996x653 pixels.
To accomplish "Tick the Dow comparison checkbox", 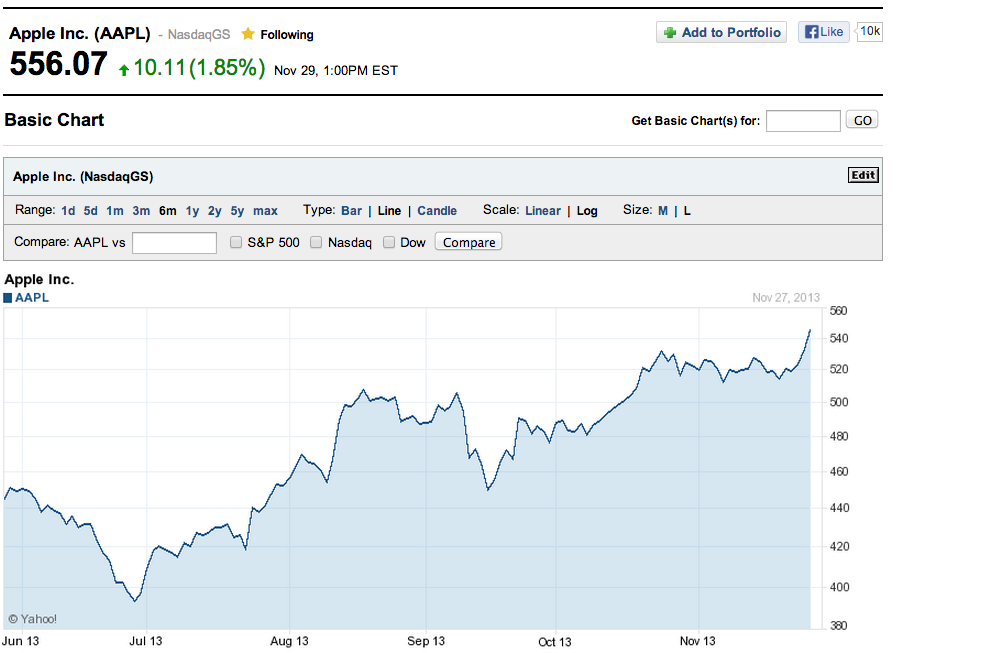I will (389, 242).
